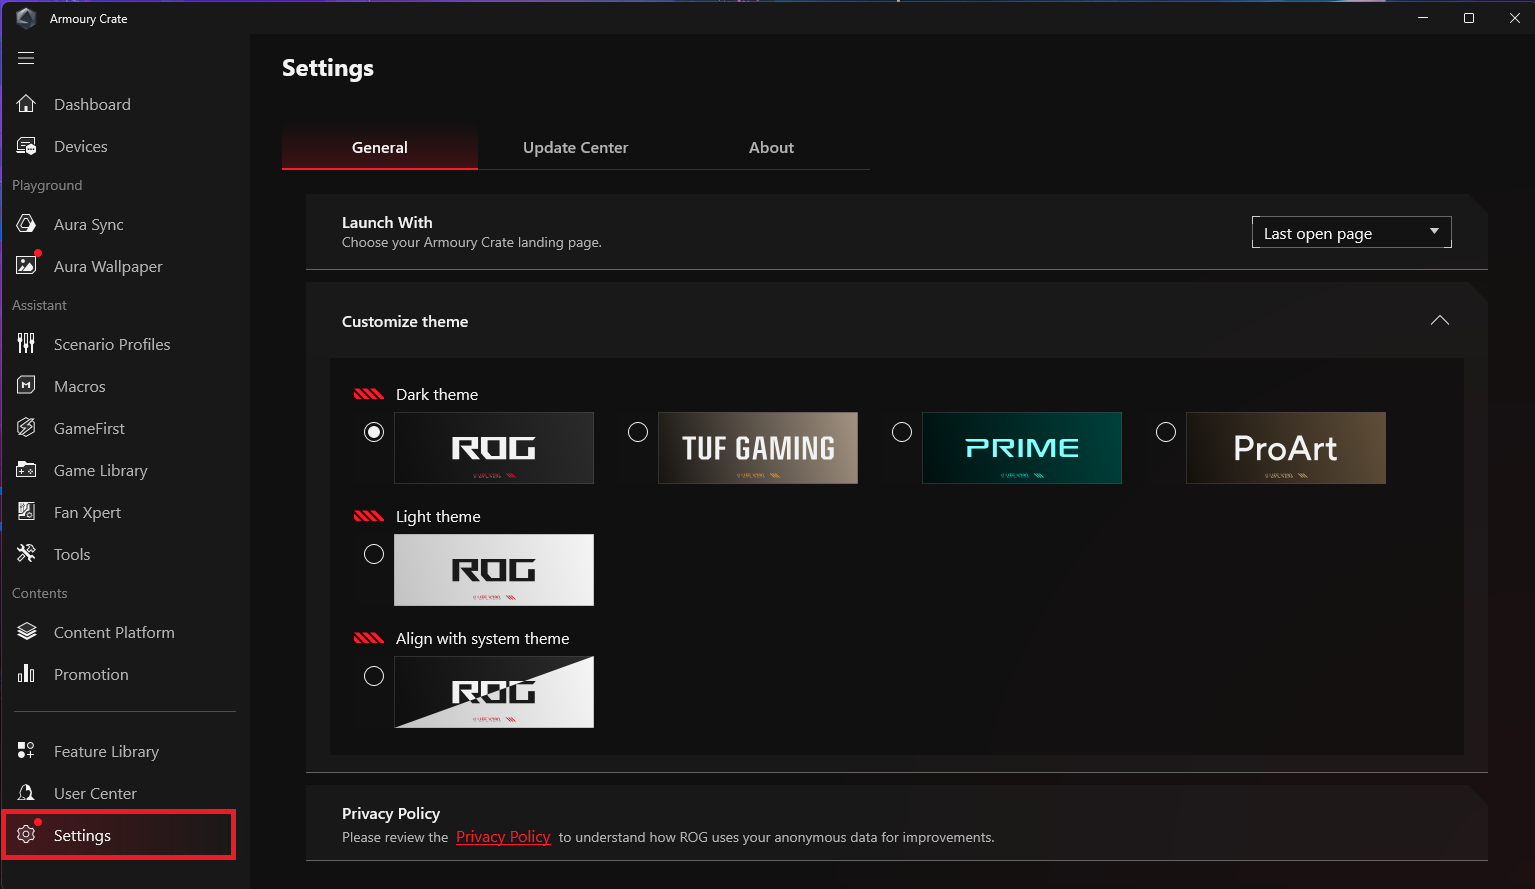Screen dimensions: 1535x889
Task: Open User Center label in sidebar
Action: pyautogui.click(x=95, y=793)
